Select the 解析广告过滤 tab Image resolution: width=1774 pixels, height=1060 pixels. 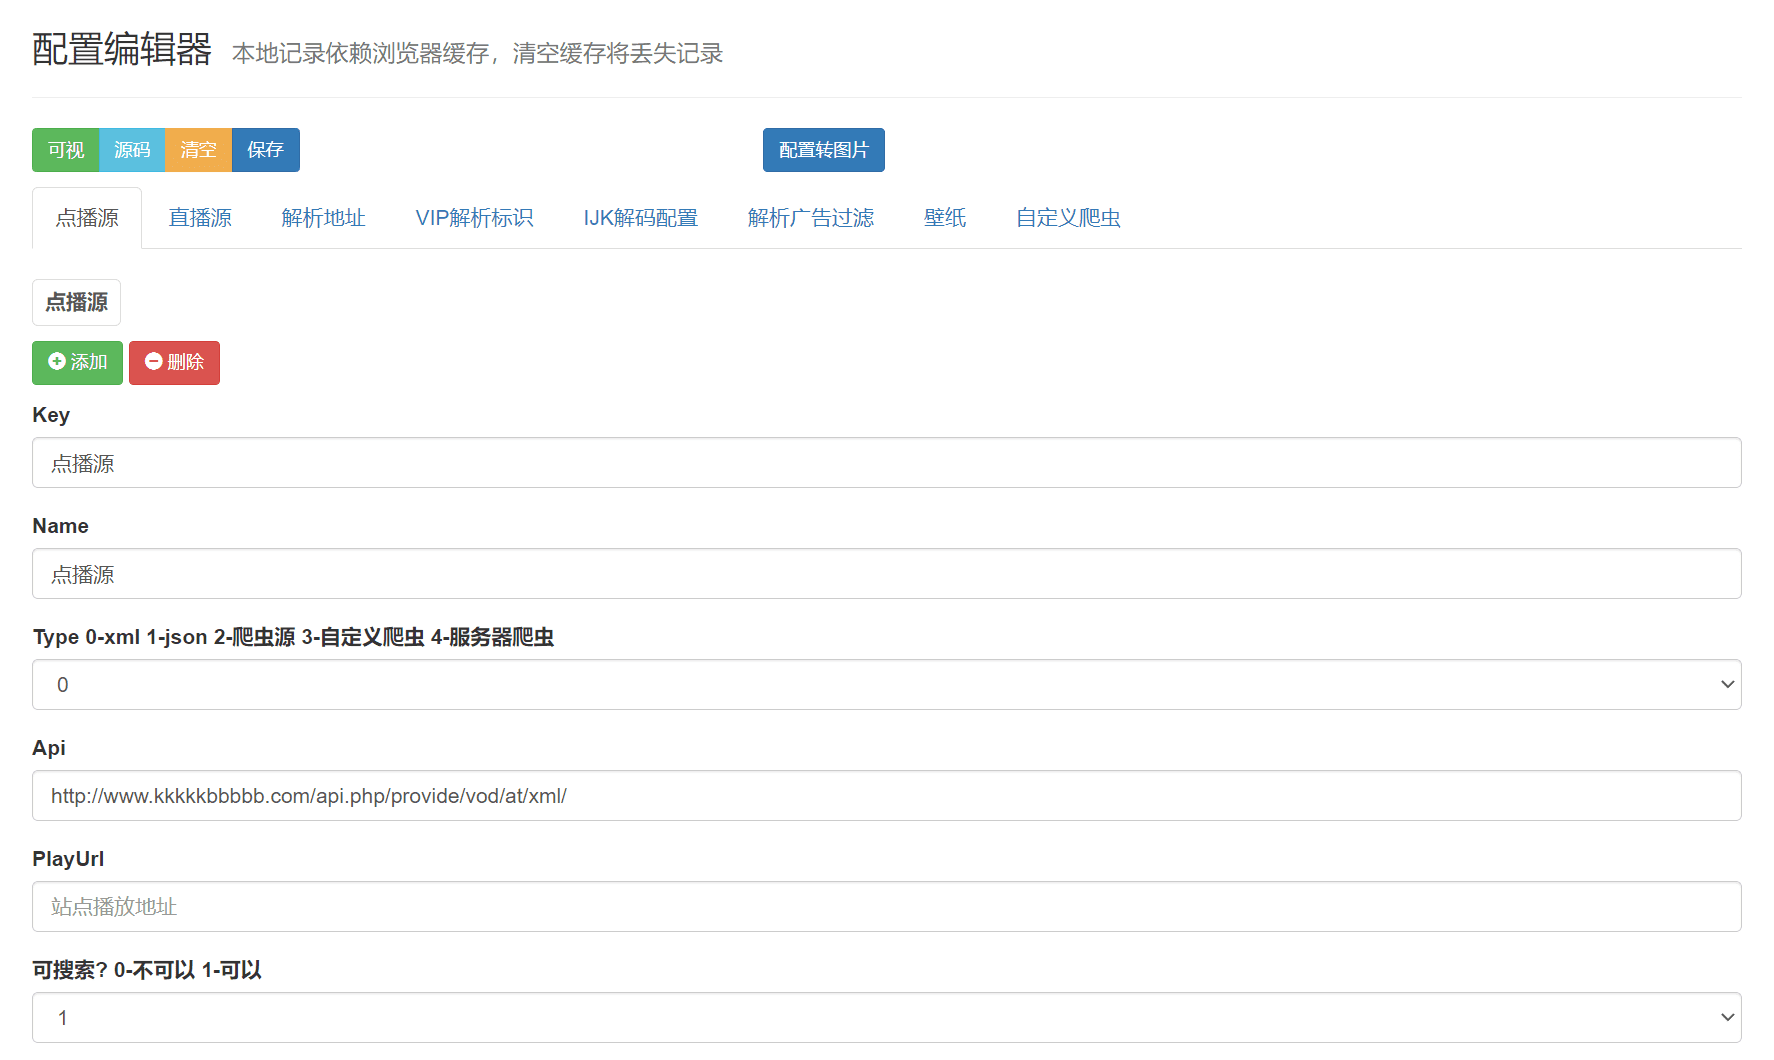click(x=812, y=217)
